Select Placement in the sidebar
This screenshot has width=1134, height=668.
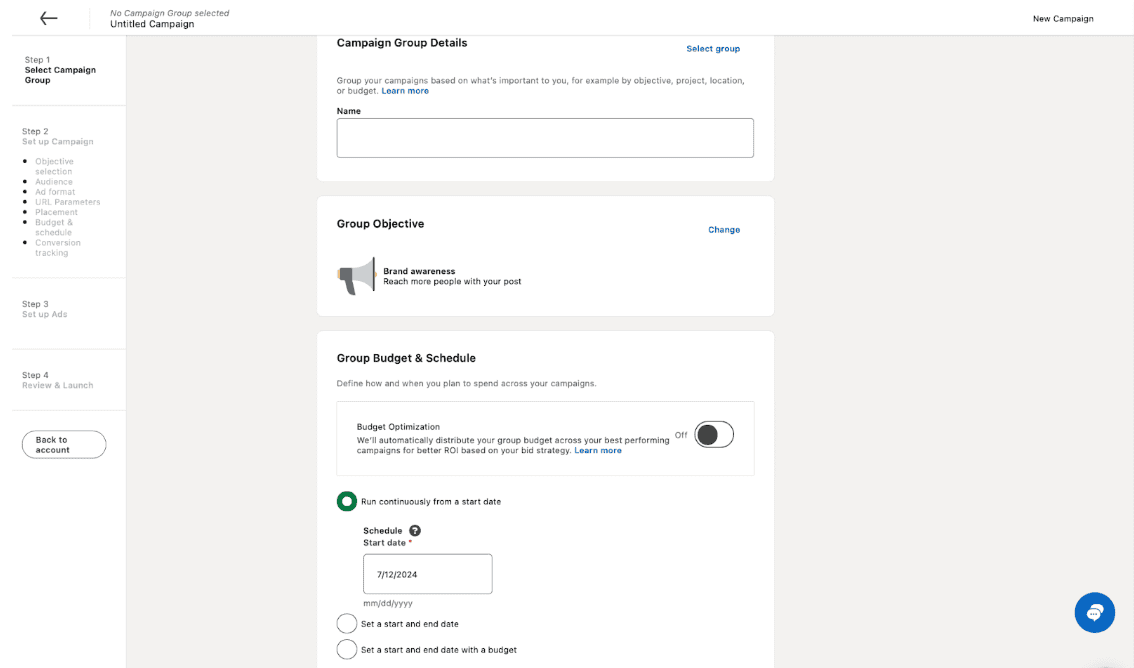coord(56,212)
